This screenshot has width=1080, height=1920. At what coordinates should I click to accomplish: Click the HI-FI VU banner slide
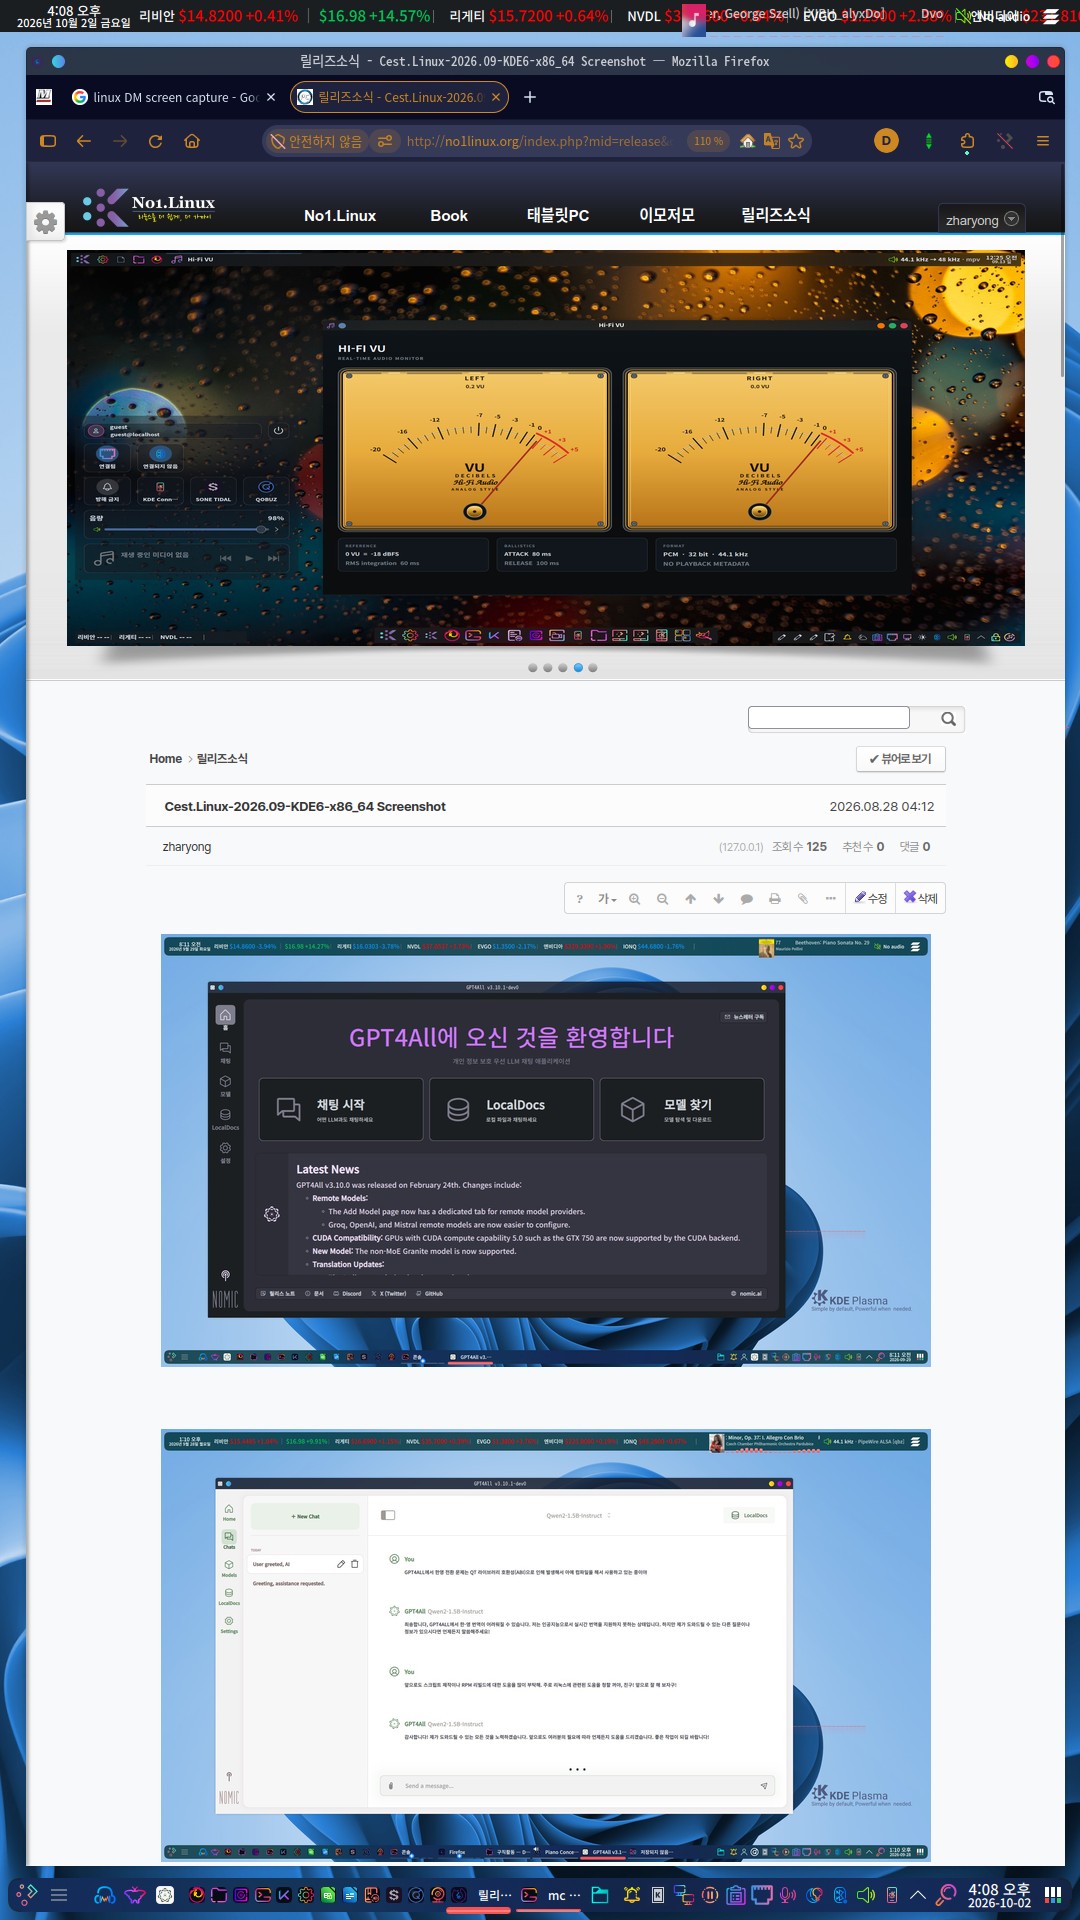[x=546, y=447]
